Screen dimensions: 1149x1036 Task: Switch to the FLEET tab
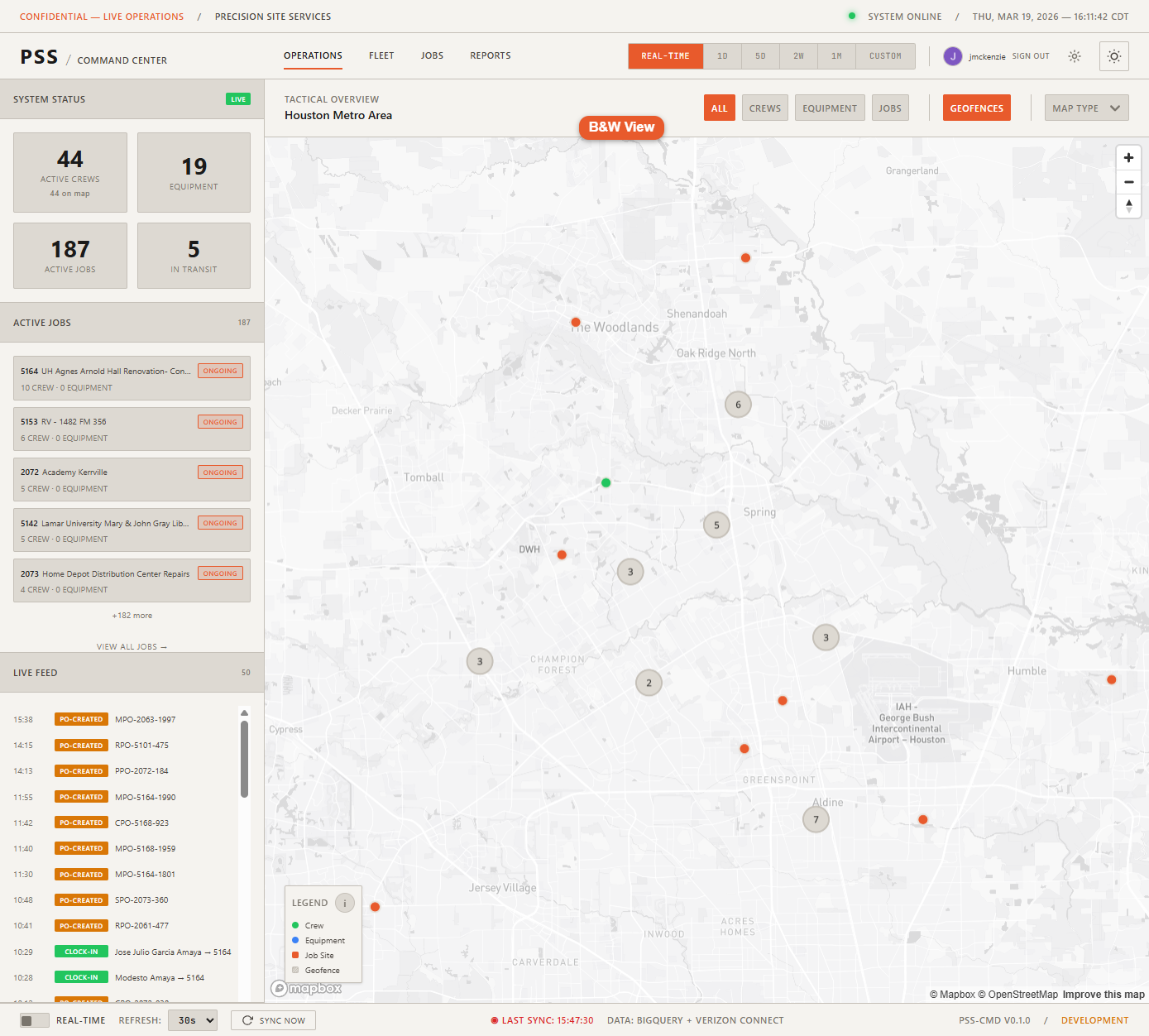coord(381,56)
